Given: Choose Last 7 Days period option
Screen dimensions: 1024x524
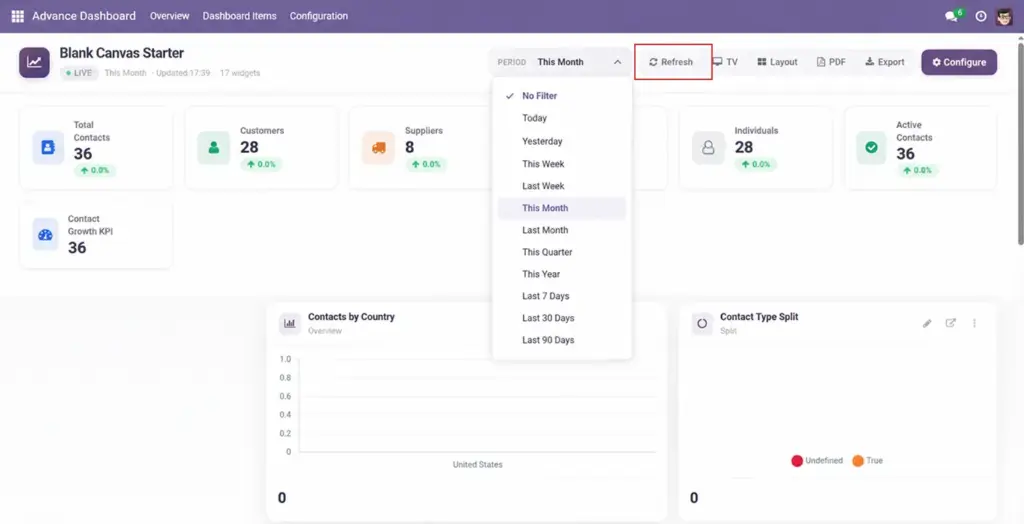Looking at the screenshot, I should [562, 296].
